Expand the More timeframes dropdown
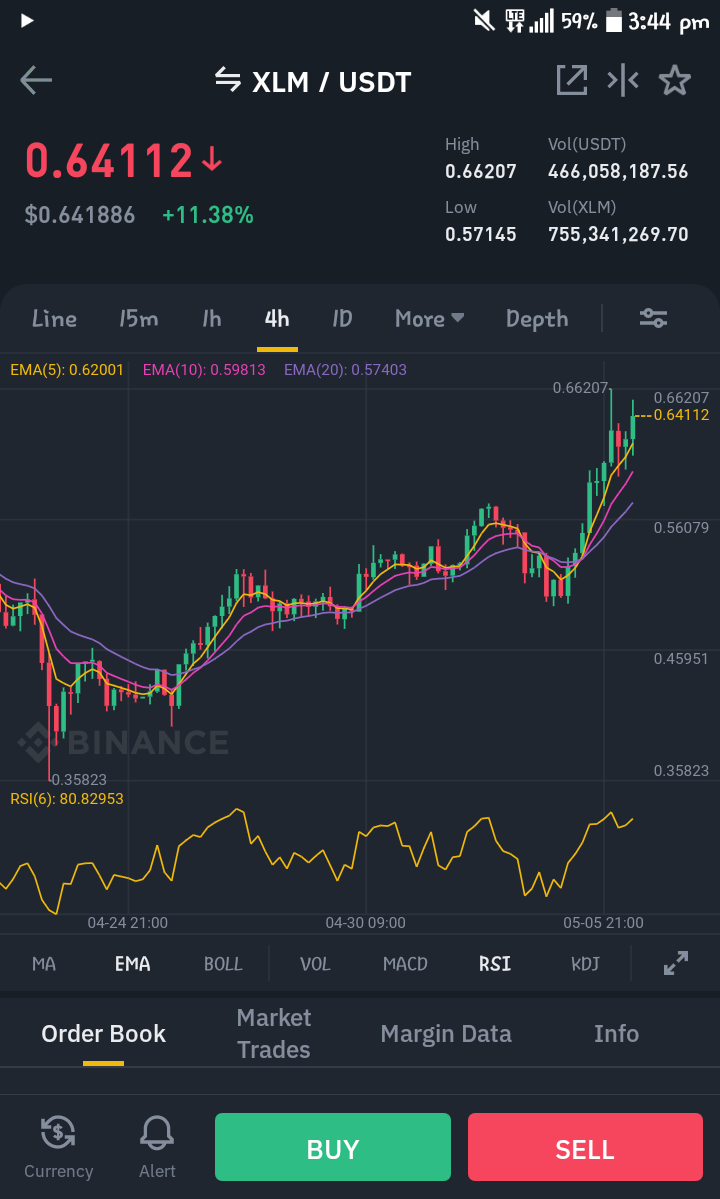Screen dimensions: 720x1199 pyautogui.click(x=430, y=318)
